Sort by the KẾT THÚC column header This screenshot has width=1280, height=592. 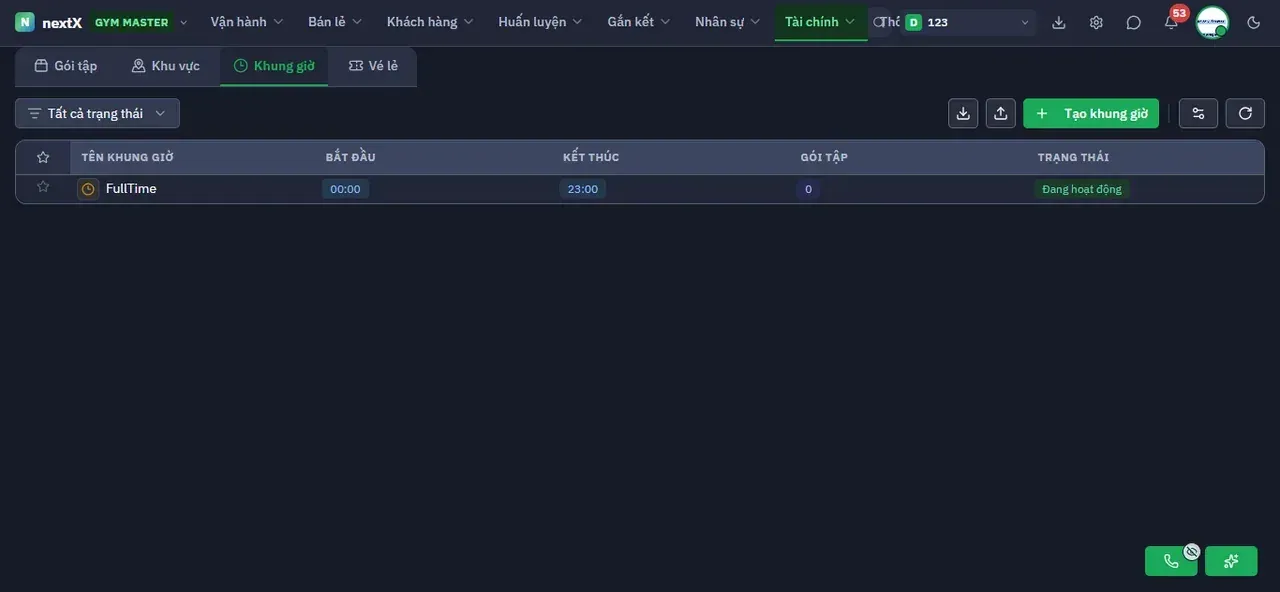(x=591, y=157)
